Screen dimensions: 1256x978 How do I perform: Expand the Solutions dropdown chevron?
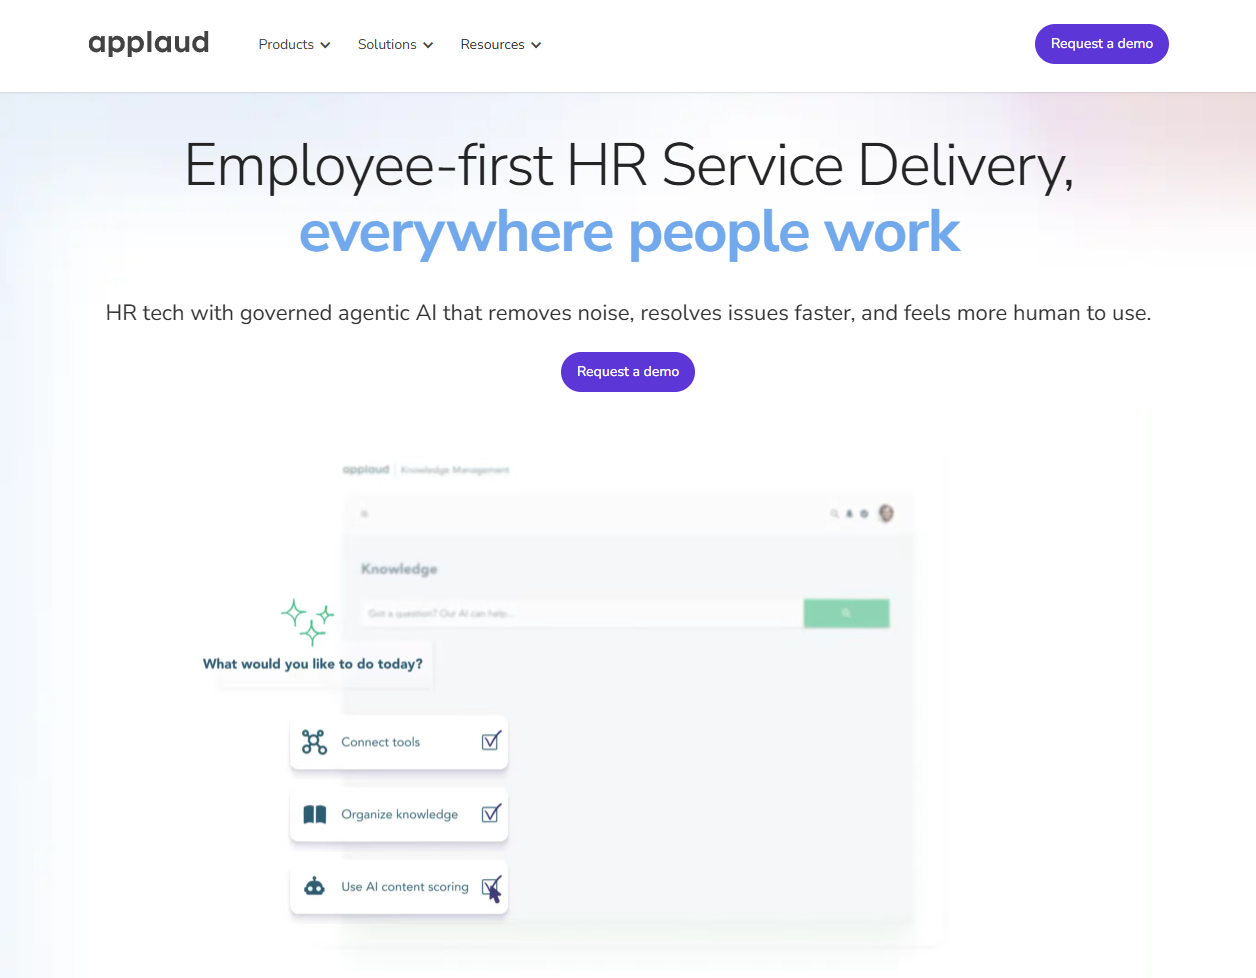[x=428, y=45]
